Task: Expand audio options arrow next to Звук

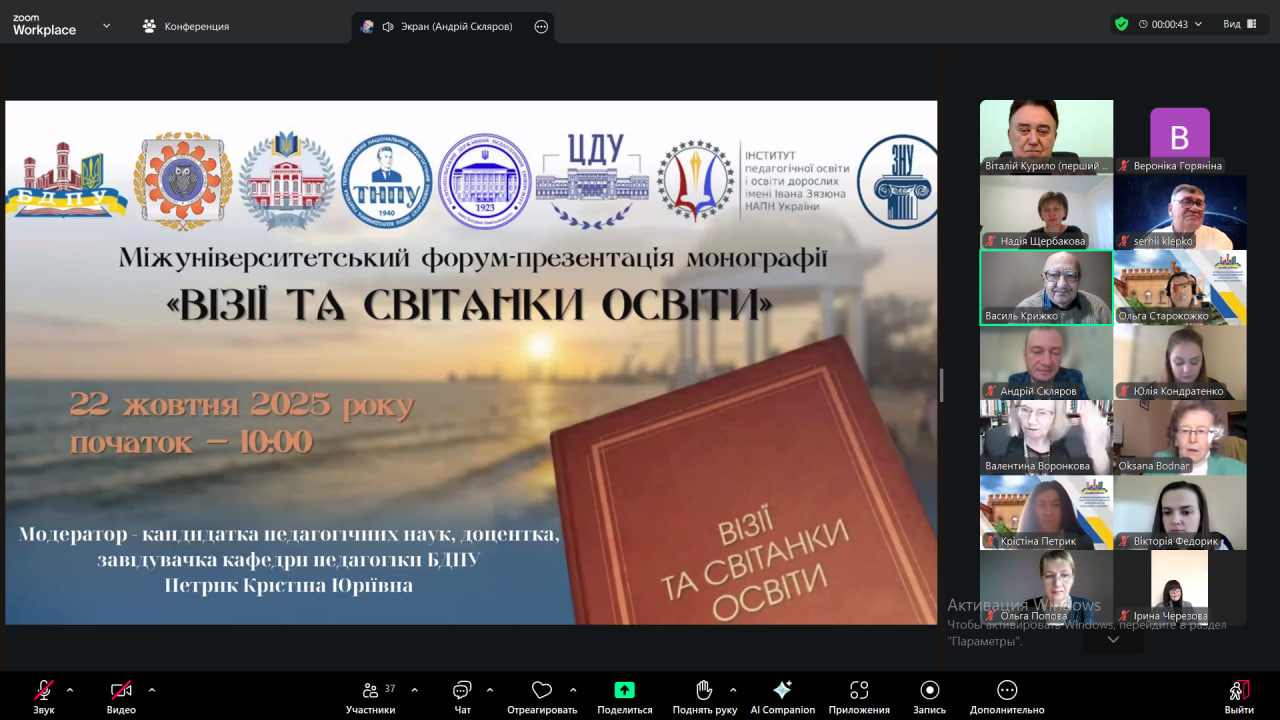Action: (70, 689)
